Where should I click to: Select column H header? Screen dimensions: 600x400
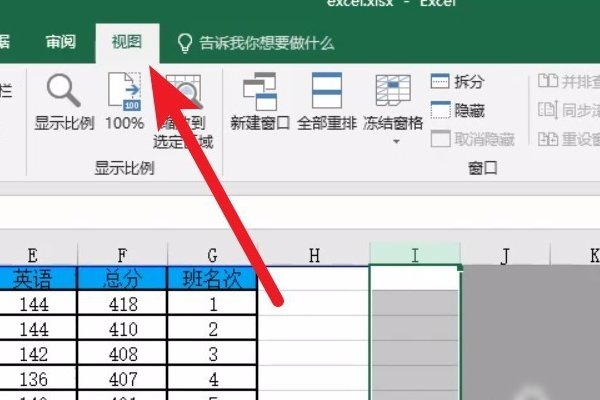314,255
